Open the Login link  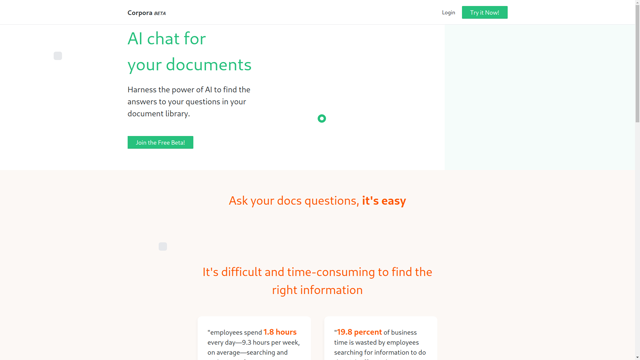tap(448, 13)
